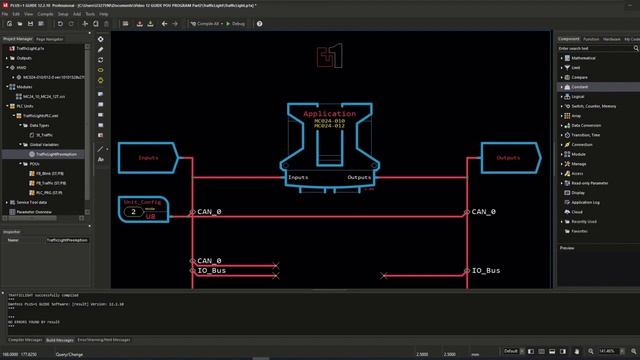The height and width of the screenshot is (360, 640).
Task: Toggle the right panel layout icon
Action: 563,351
